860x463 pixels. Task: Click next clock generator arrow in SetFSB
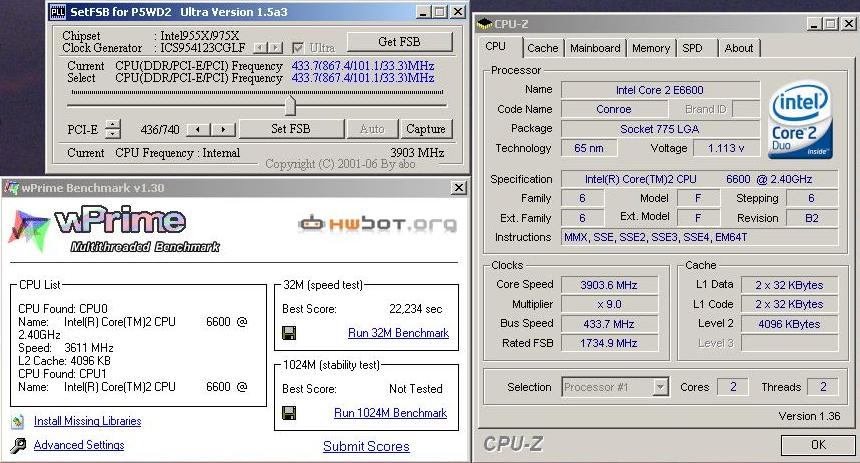click(276, 48)
